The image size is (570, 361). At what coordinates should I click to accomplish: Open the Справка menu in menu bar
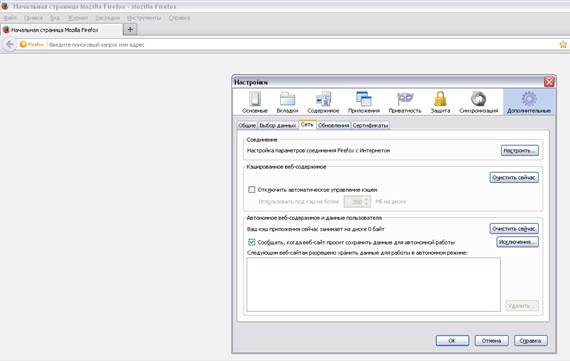179,18
